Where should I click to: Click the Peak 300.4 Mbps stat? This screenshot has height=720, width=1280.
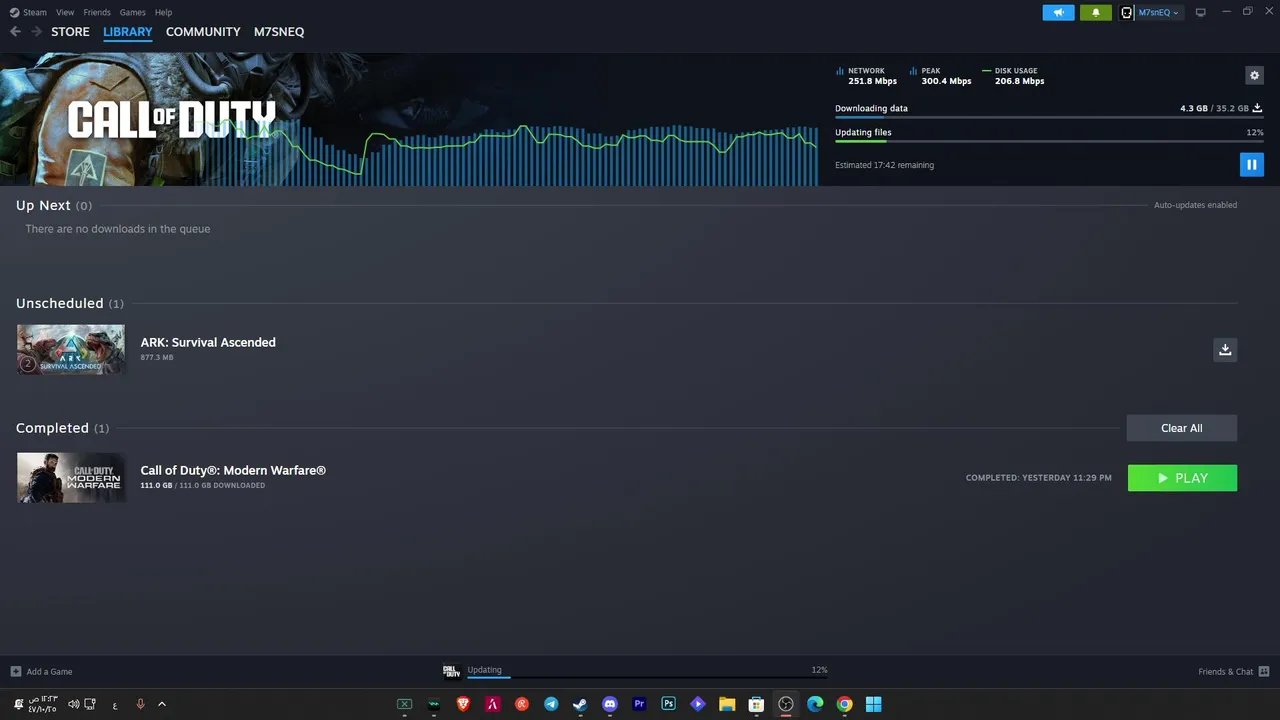940,76
